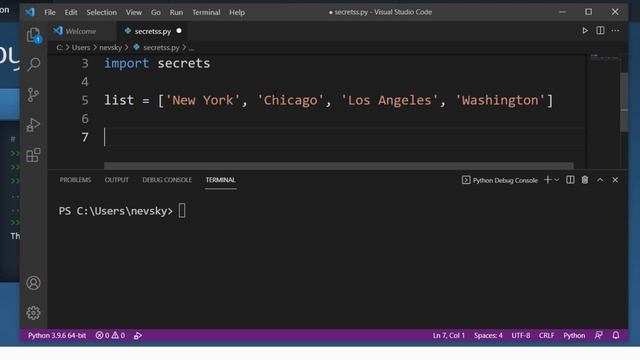Click the VS Code logo in title bar
The width and height of the screenshot is (640, 360).
pyautogui.click(x=30, y=12)
